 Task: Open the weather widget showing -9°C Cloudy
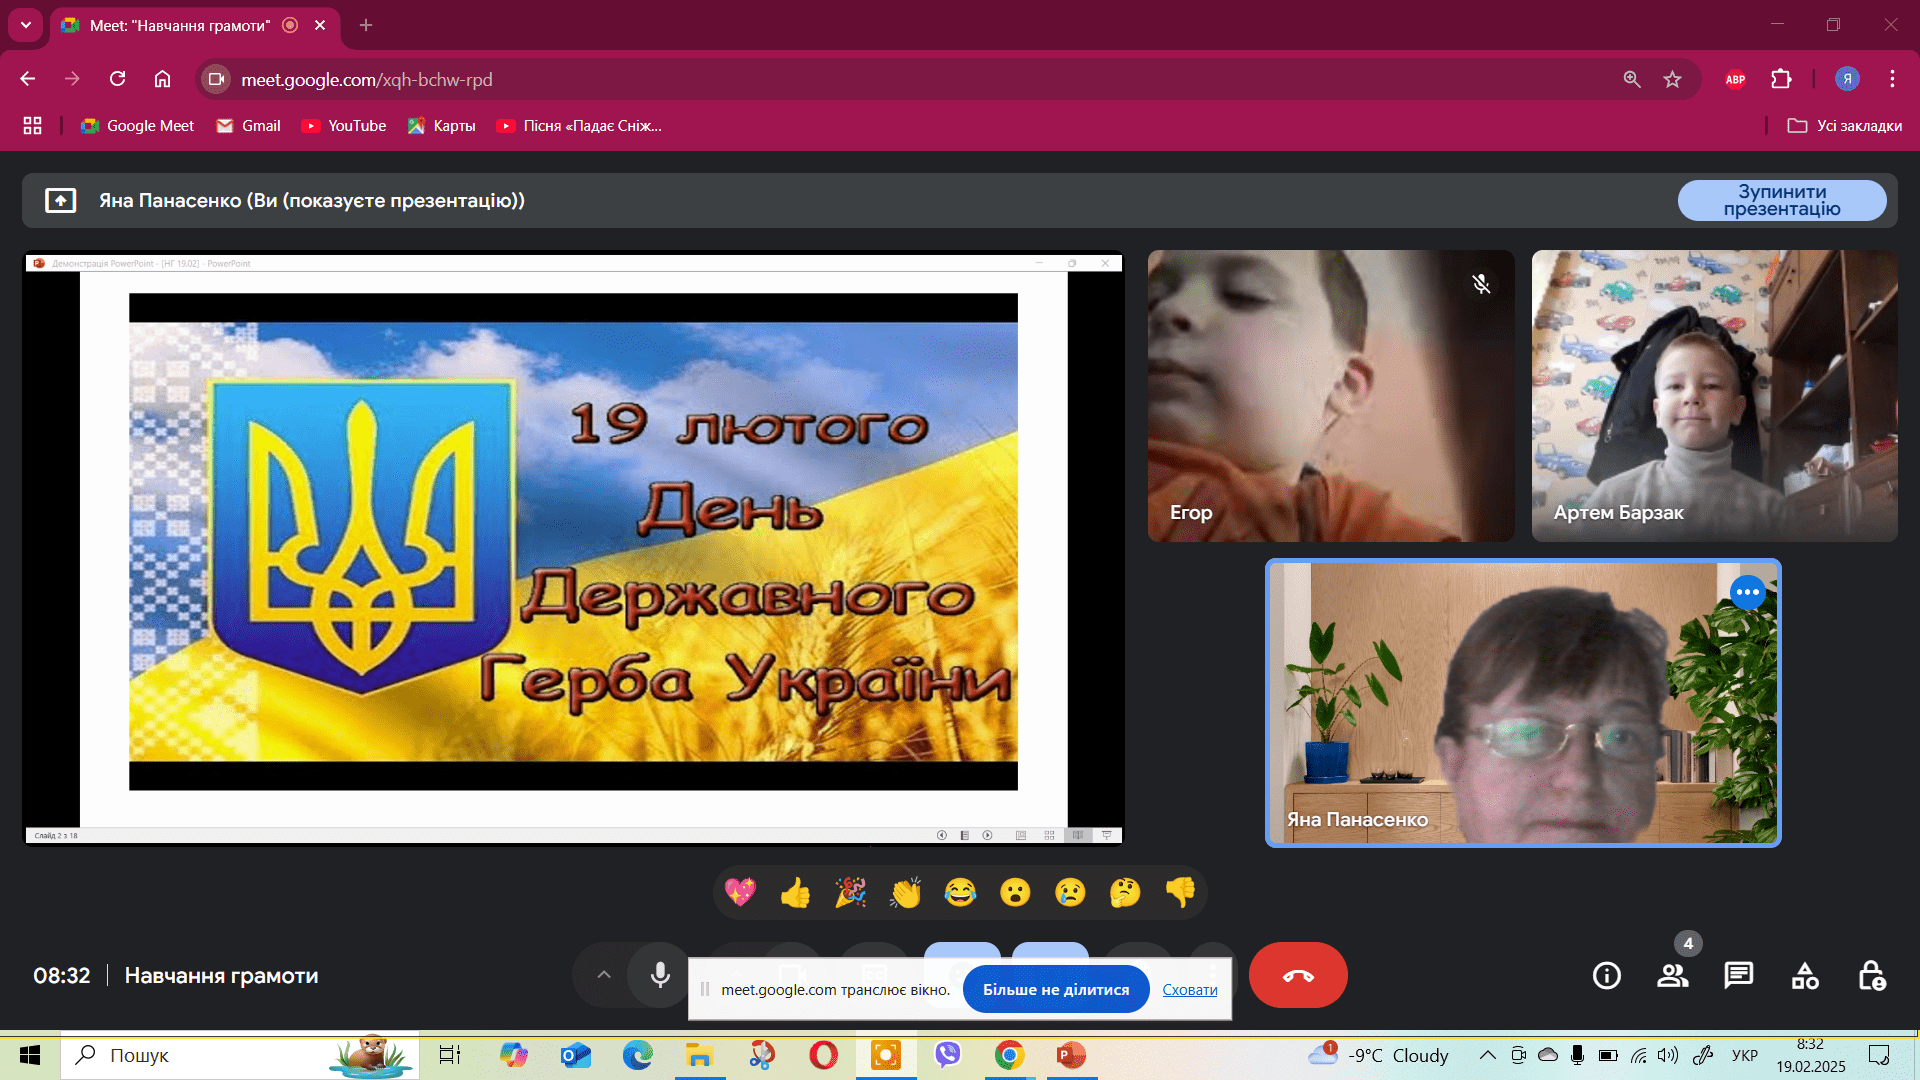(x=1379, y=1055)
